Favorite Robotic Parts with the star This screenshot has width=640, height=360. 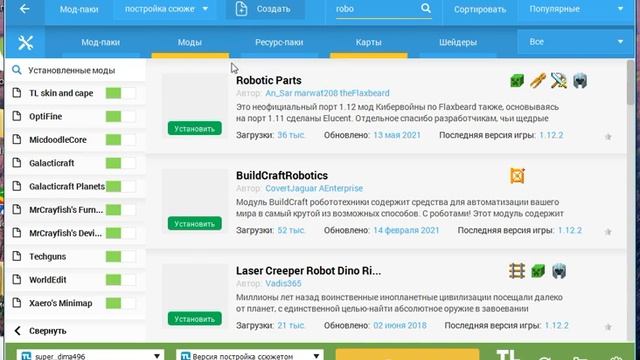click(608, 137)
